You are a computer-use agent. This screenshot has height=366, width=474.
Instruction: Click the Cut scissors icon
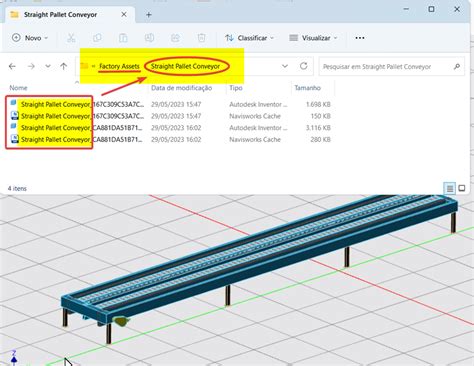(71, 38)
